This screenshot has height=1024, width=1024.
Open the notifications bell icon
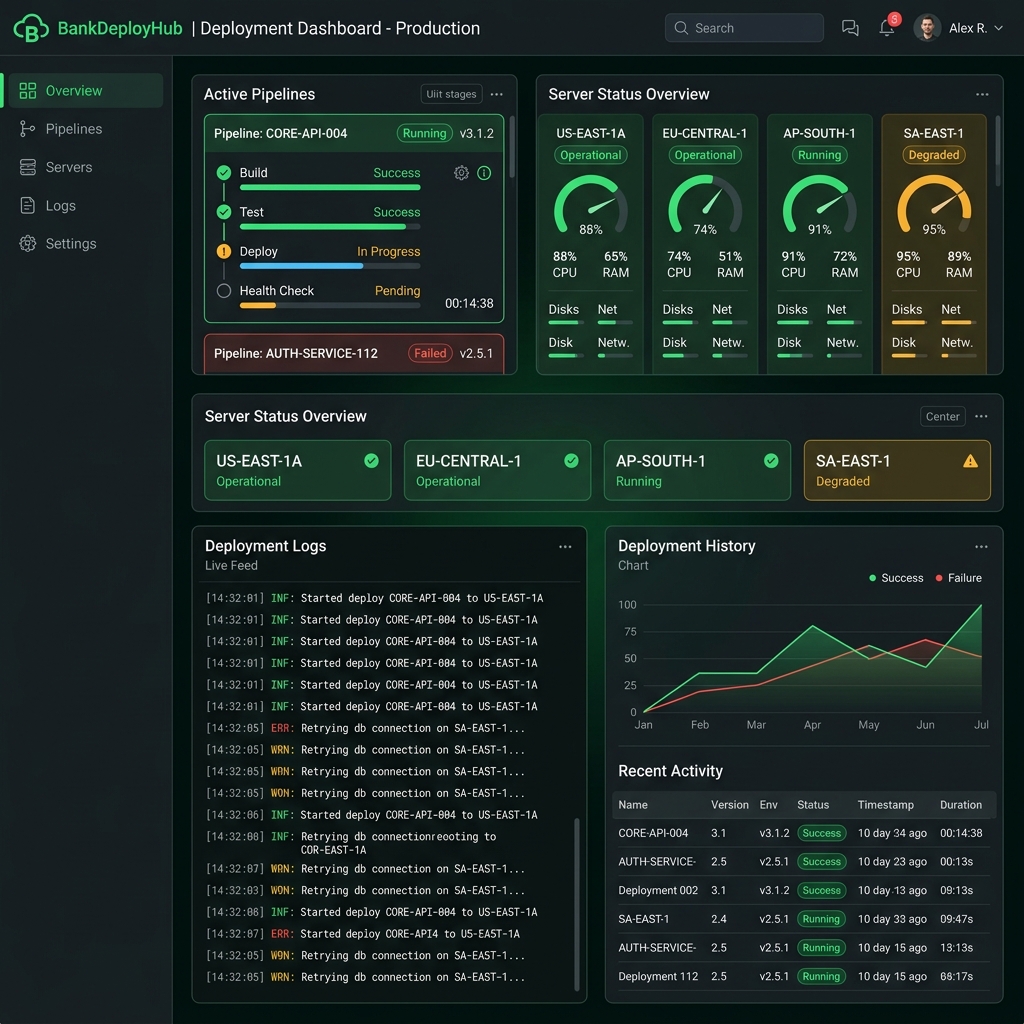(x=886, y=28)
